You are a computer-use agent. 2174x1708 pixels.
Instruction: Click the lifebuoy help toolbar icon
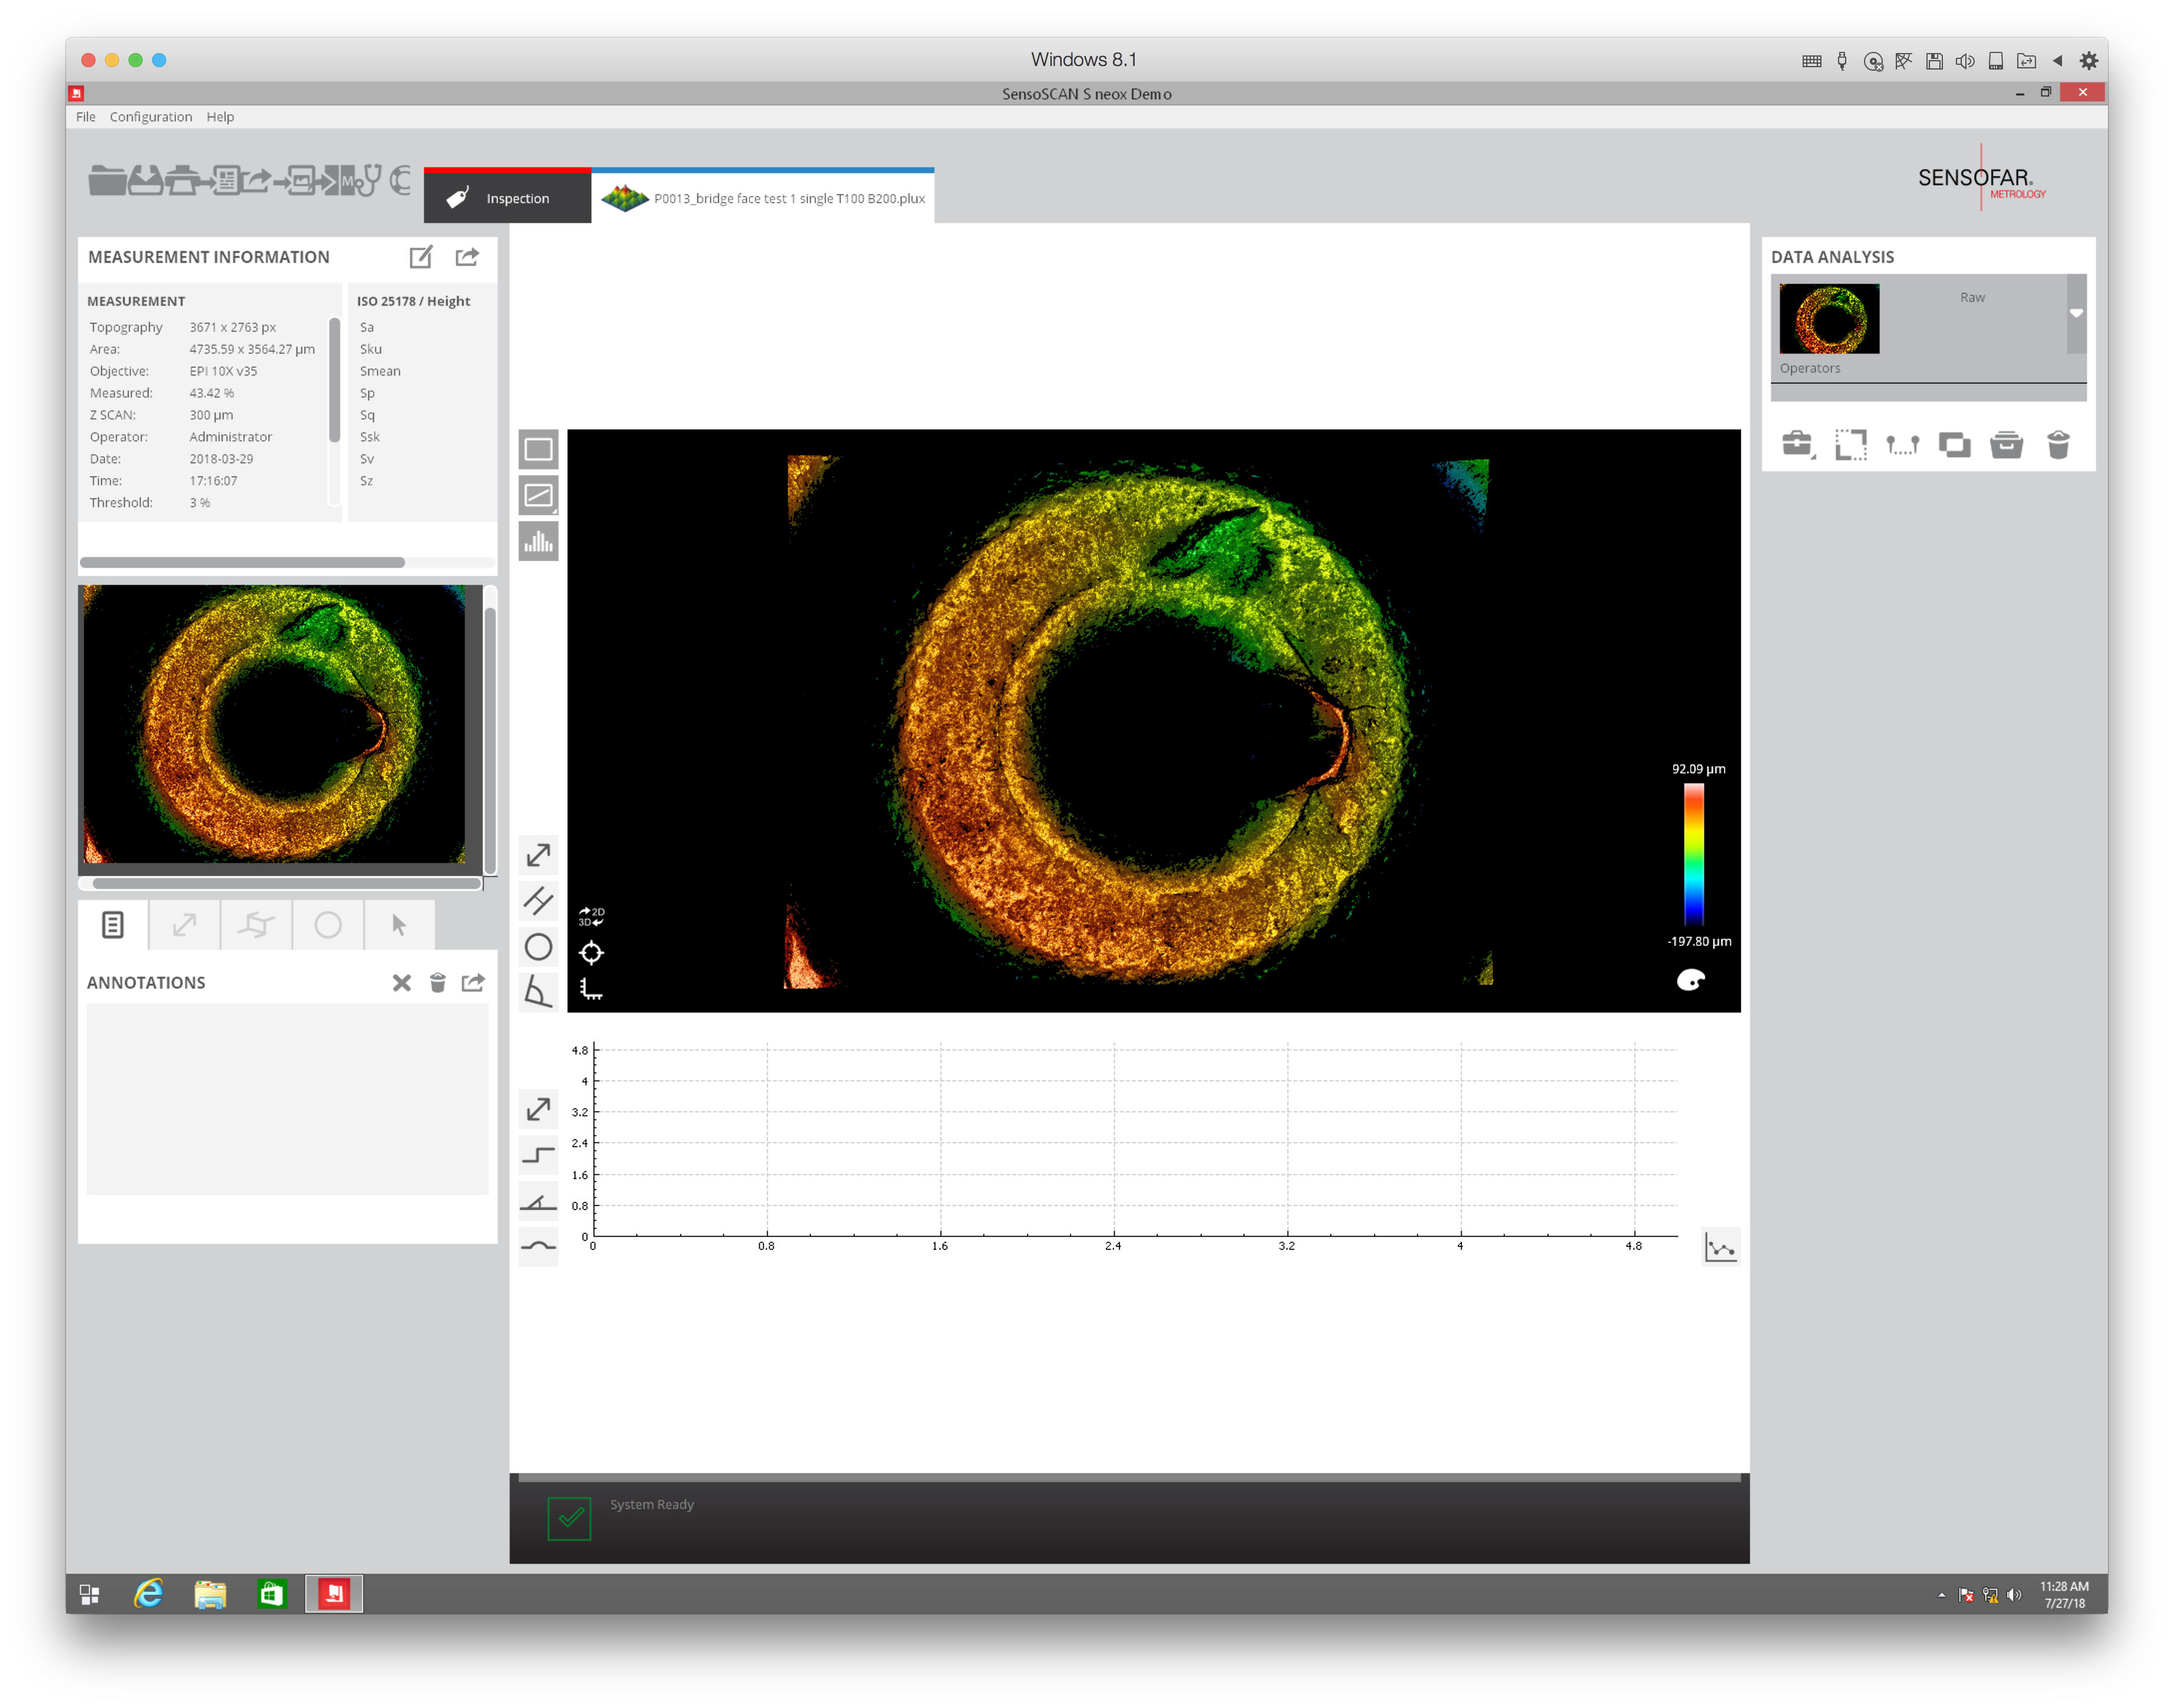tap(400, 180)
